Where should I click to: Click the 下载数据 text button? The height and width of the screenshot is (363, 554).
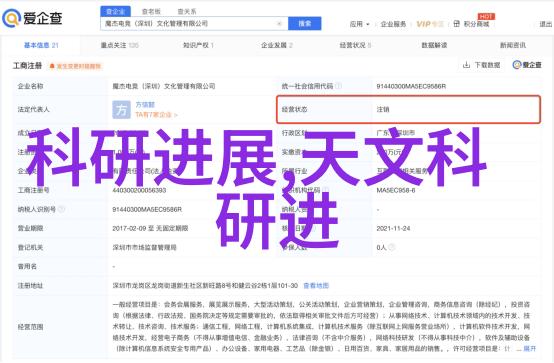pos(487,65)
